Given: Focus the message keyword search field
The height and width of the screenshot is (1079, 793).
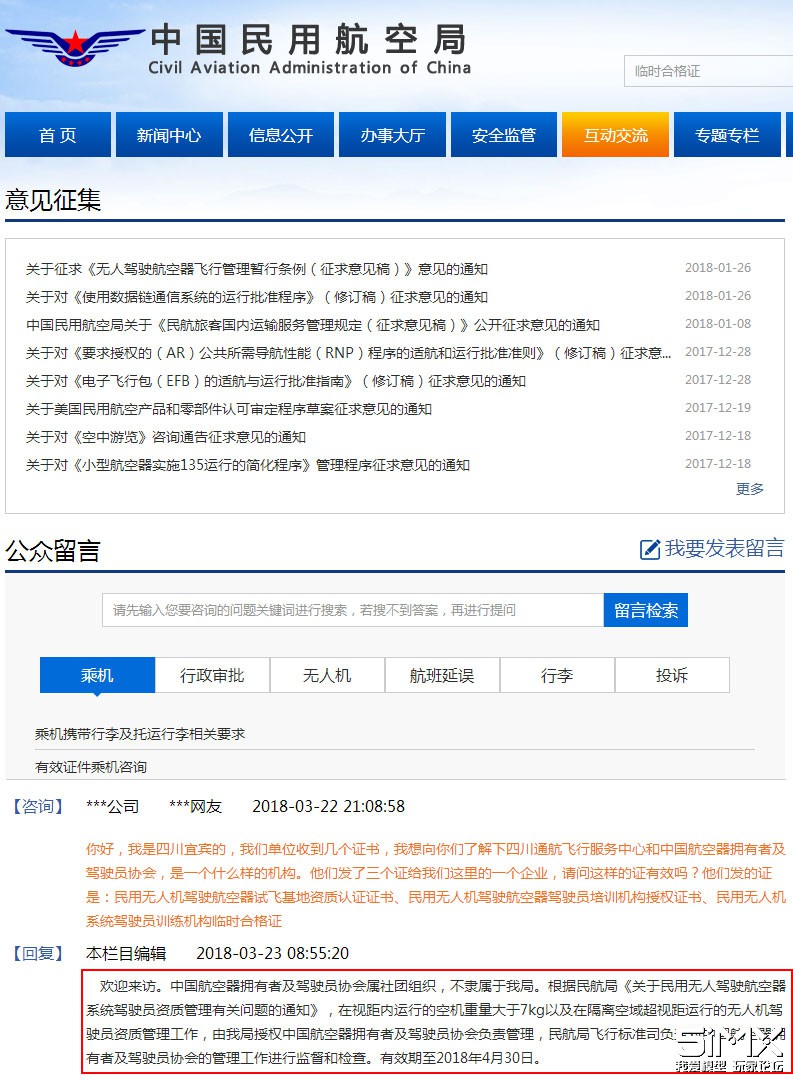Looking at the screenshot, I should point(353,610).
